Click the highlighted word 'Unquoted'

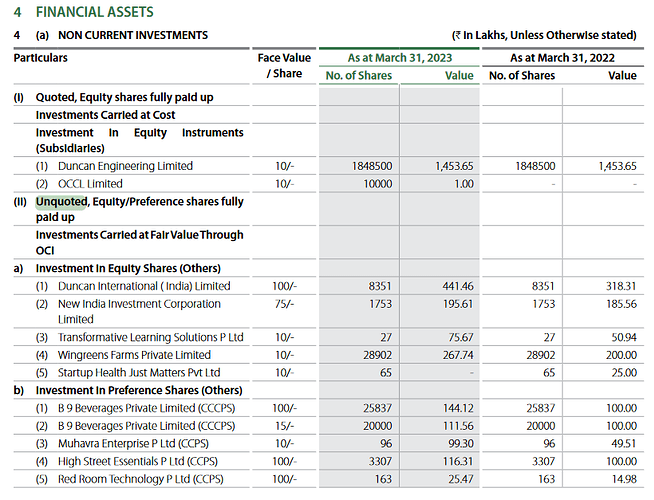61,202
